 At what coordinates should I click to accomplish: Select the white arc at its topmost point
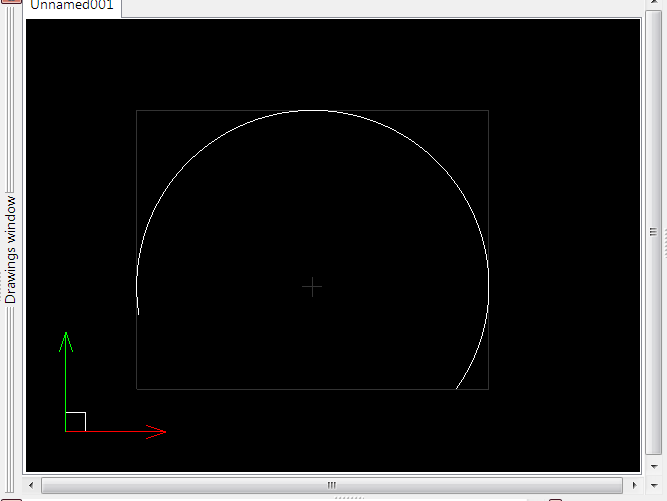click(x=312, y=110)
